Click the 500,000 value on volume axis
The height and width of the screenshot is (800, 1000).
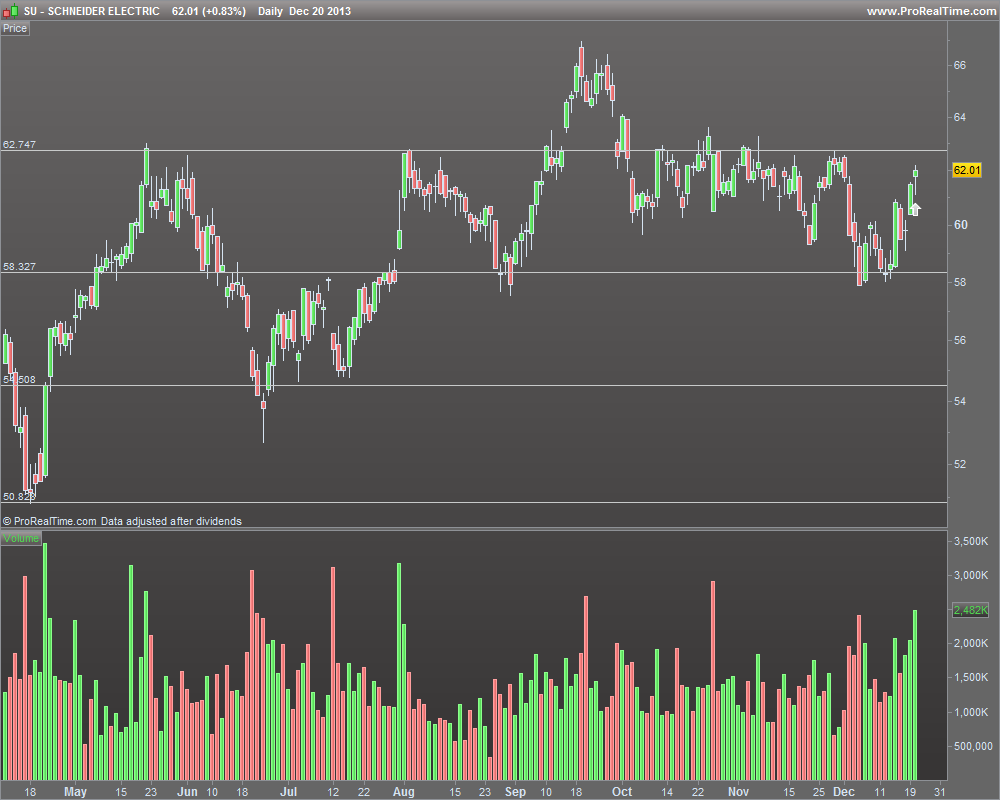(x=973, y=746)
